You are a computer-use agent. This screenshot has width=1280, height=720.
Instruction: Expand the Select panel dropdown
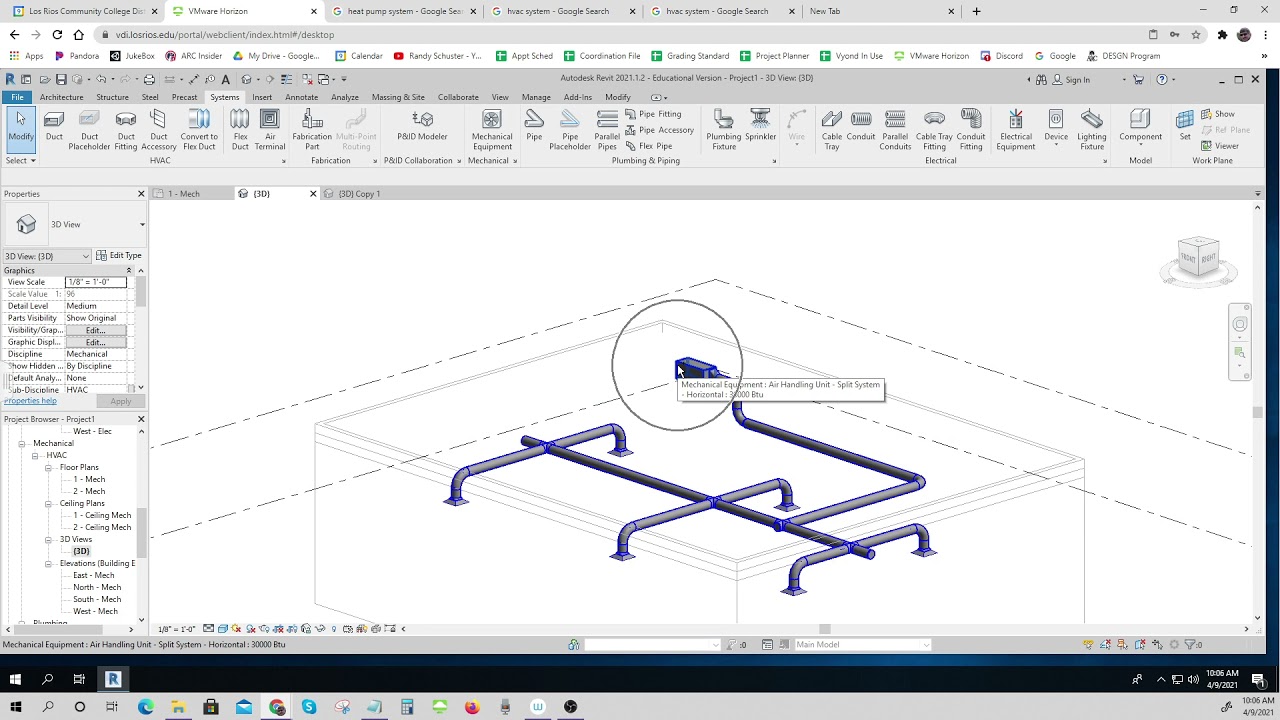click(20, 160)
